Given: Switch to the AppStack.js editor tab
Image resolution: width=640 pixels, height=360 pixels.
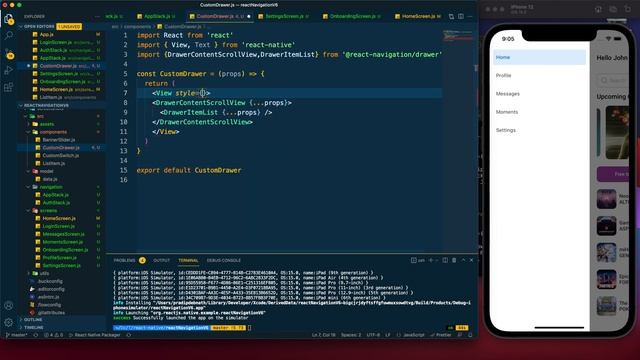Looking at the screenshot, I should point(156,16).
